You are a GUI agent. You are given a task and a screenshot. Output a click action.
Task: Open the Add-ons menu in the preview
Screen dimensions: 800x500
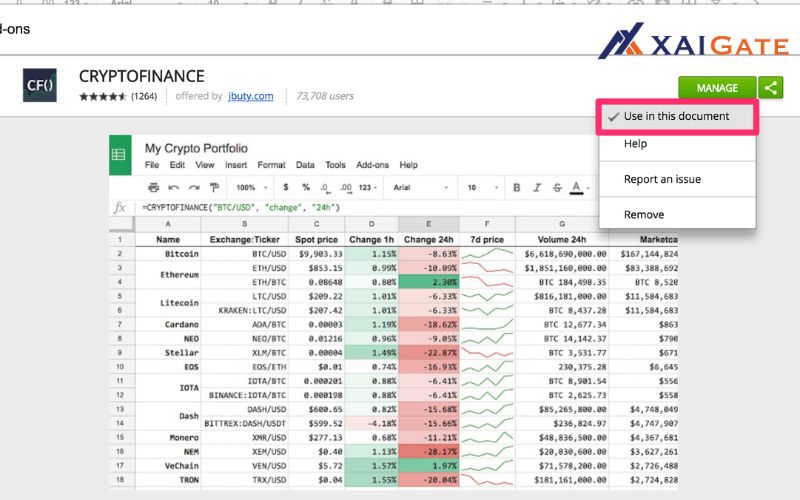[372, 165]
